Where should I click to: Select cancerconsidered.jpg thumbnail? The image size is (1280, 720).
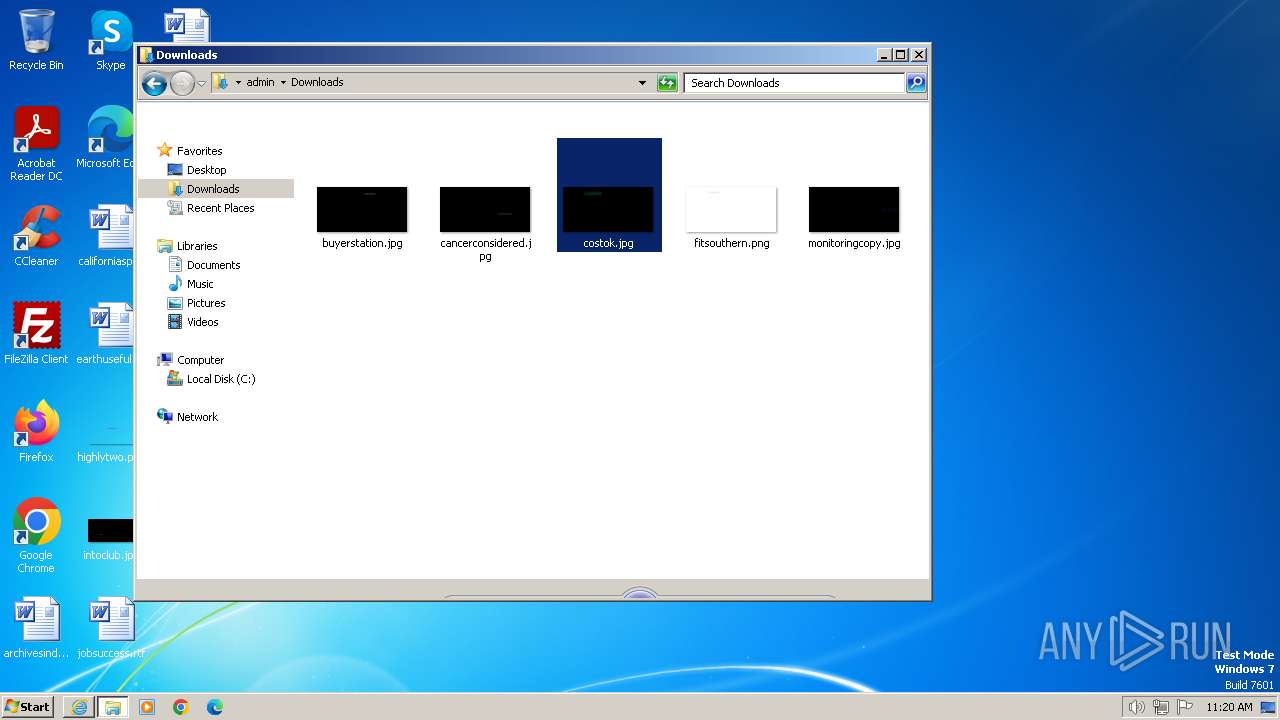click(x=485, y=209)
